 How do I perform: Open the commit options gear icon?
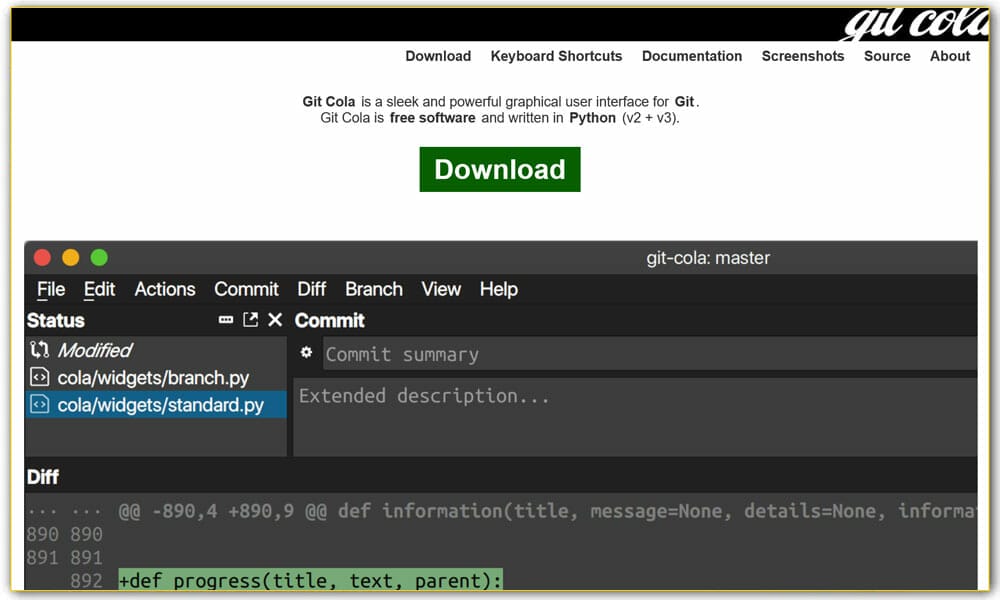[307, 353]
